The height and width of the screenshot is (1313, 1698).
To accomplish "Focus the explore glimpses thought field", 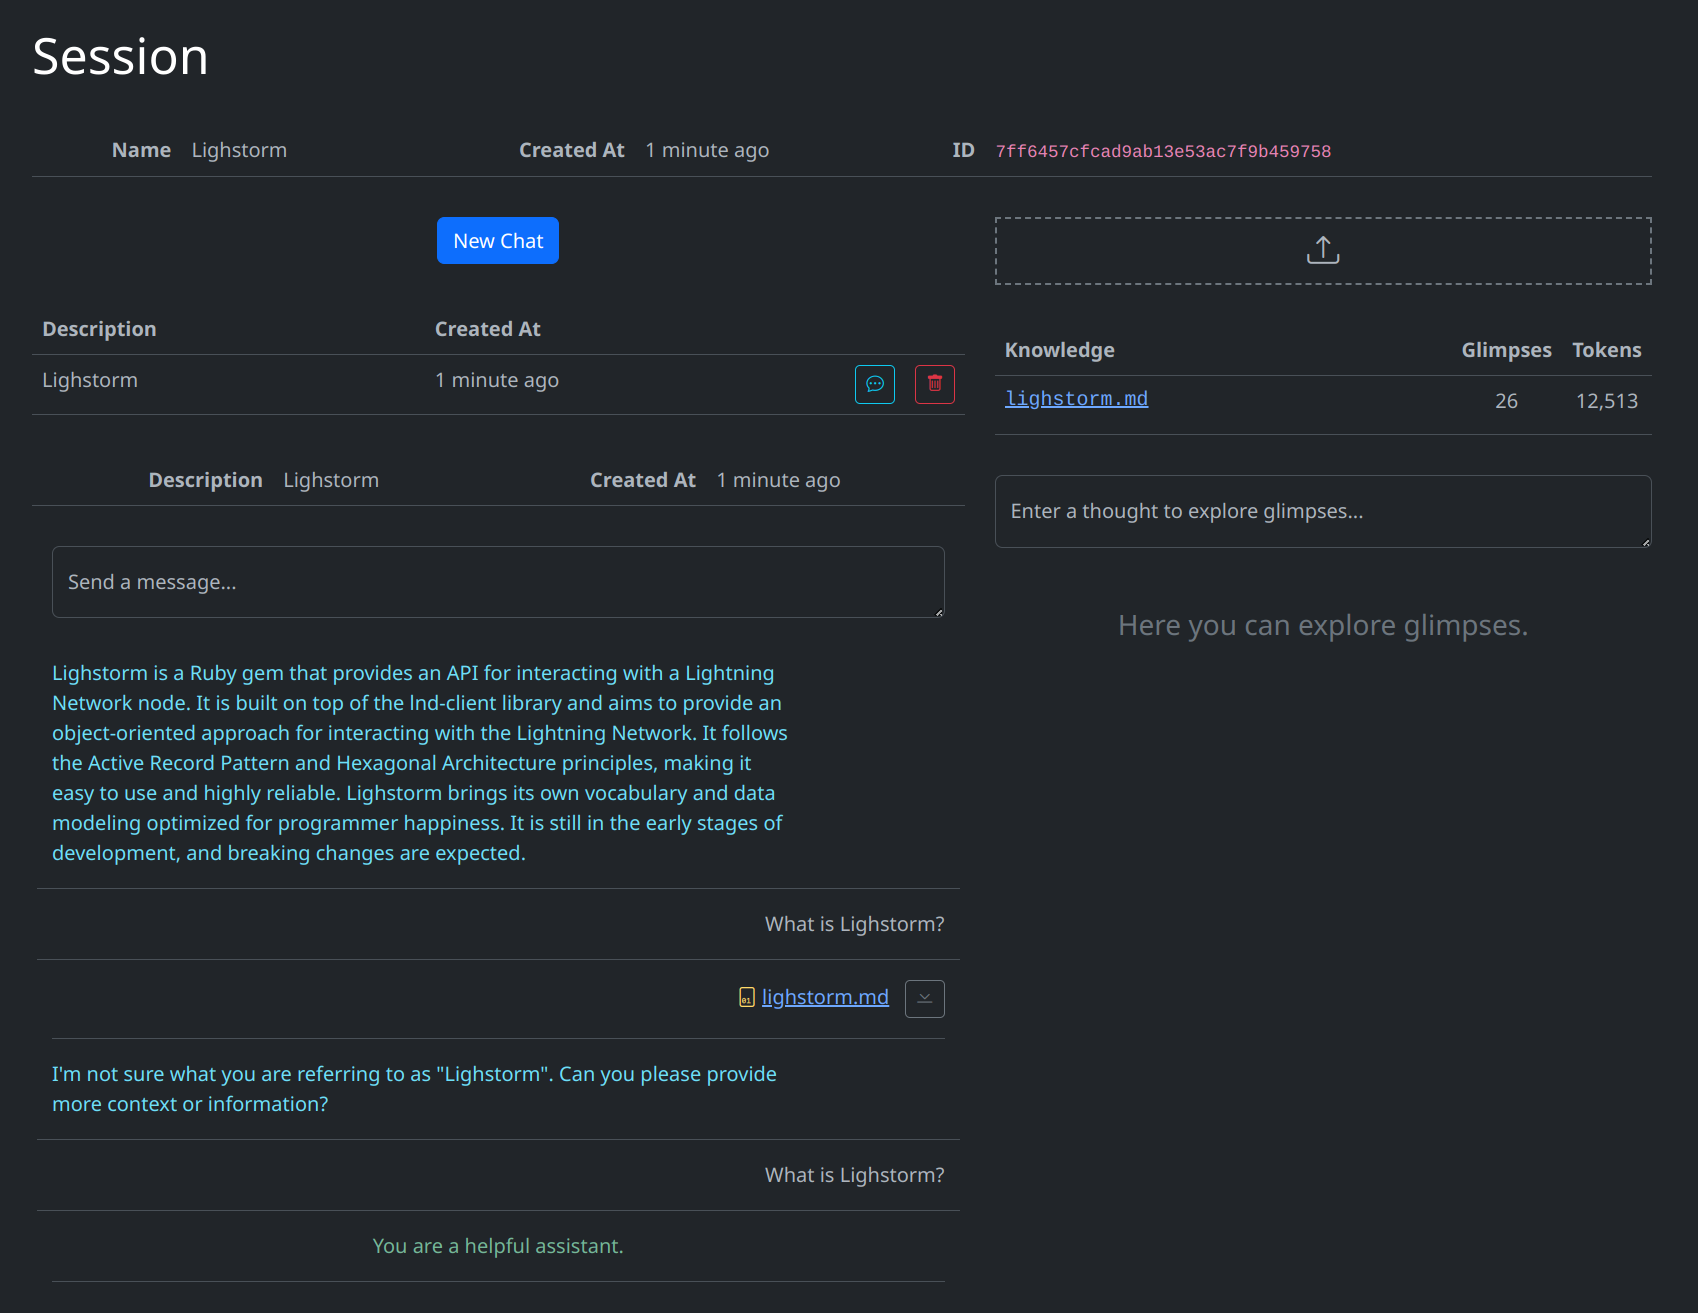I will tap(1322, 511).
